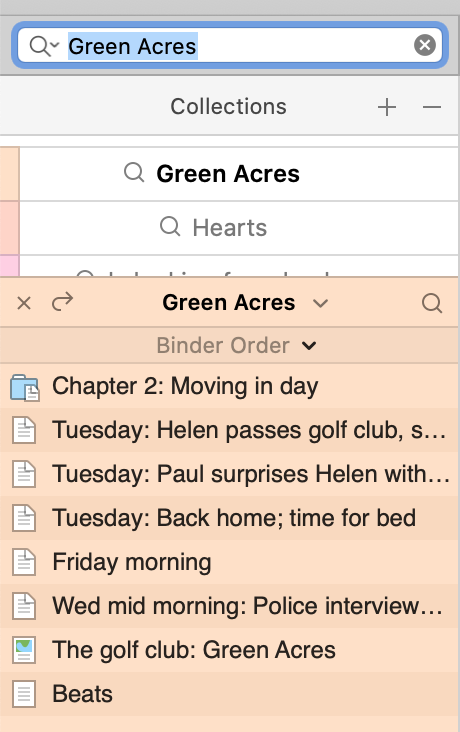The width and height of the screenshot is (460, 732).
Task: Clear the Green Acres search text
Action: click(x=425, y=45)
